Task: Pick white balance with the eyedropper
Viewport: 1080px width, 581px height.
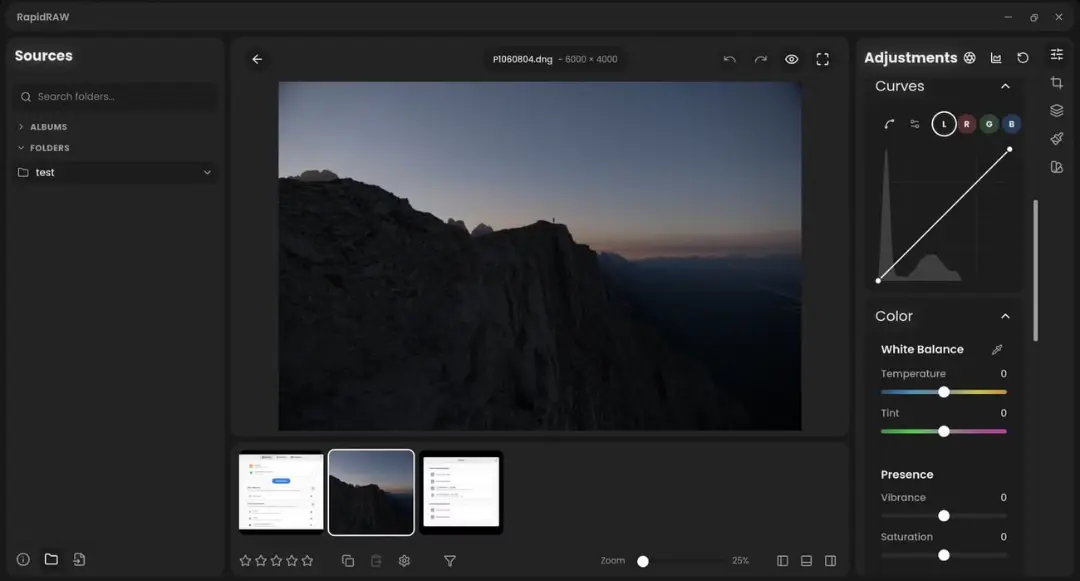Action: tap(997, 350)
